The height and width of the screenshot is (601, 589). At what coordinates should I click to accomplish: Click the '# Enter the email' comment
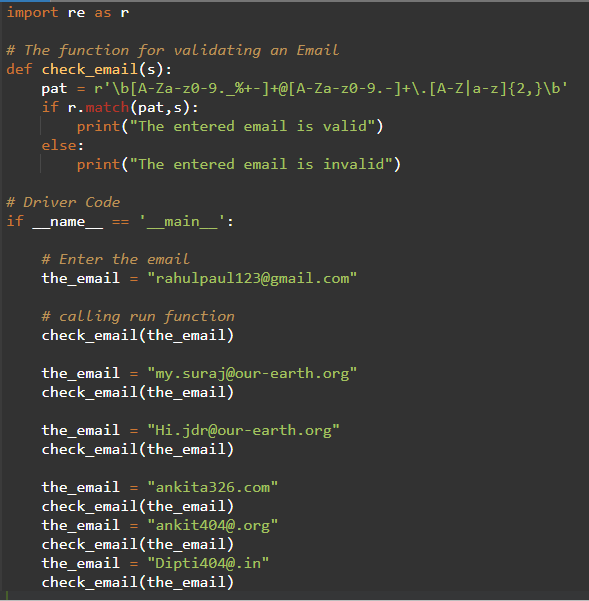(116, 259)
